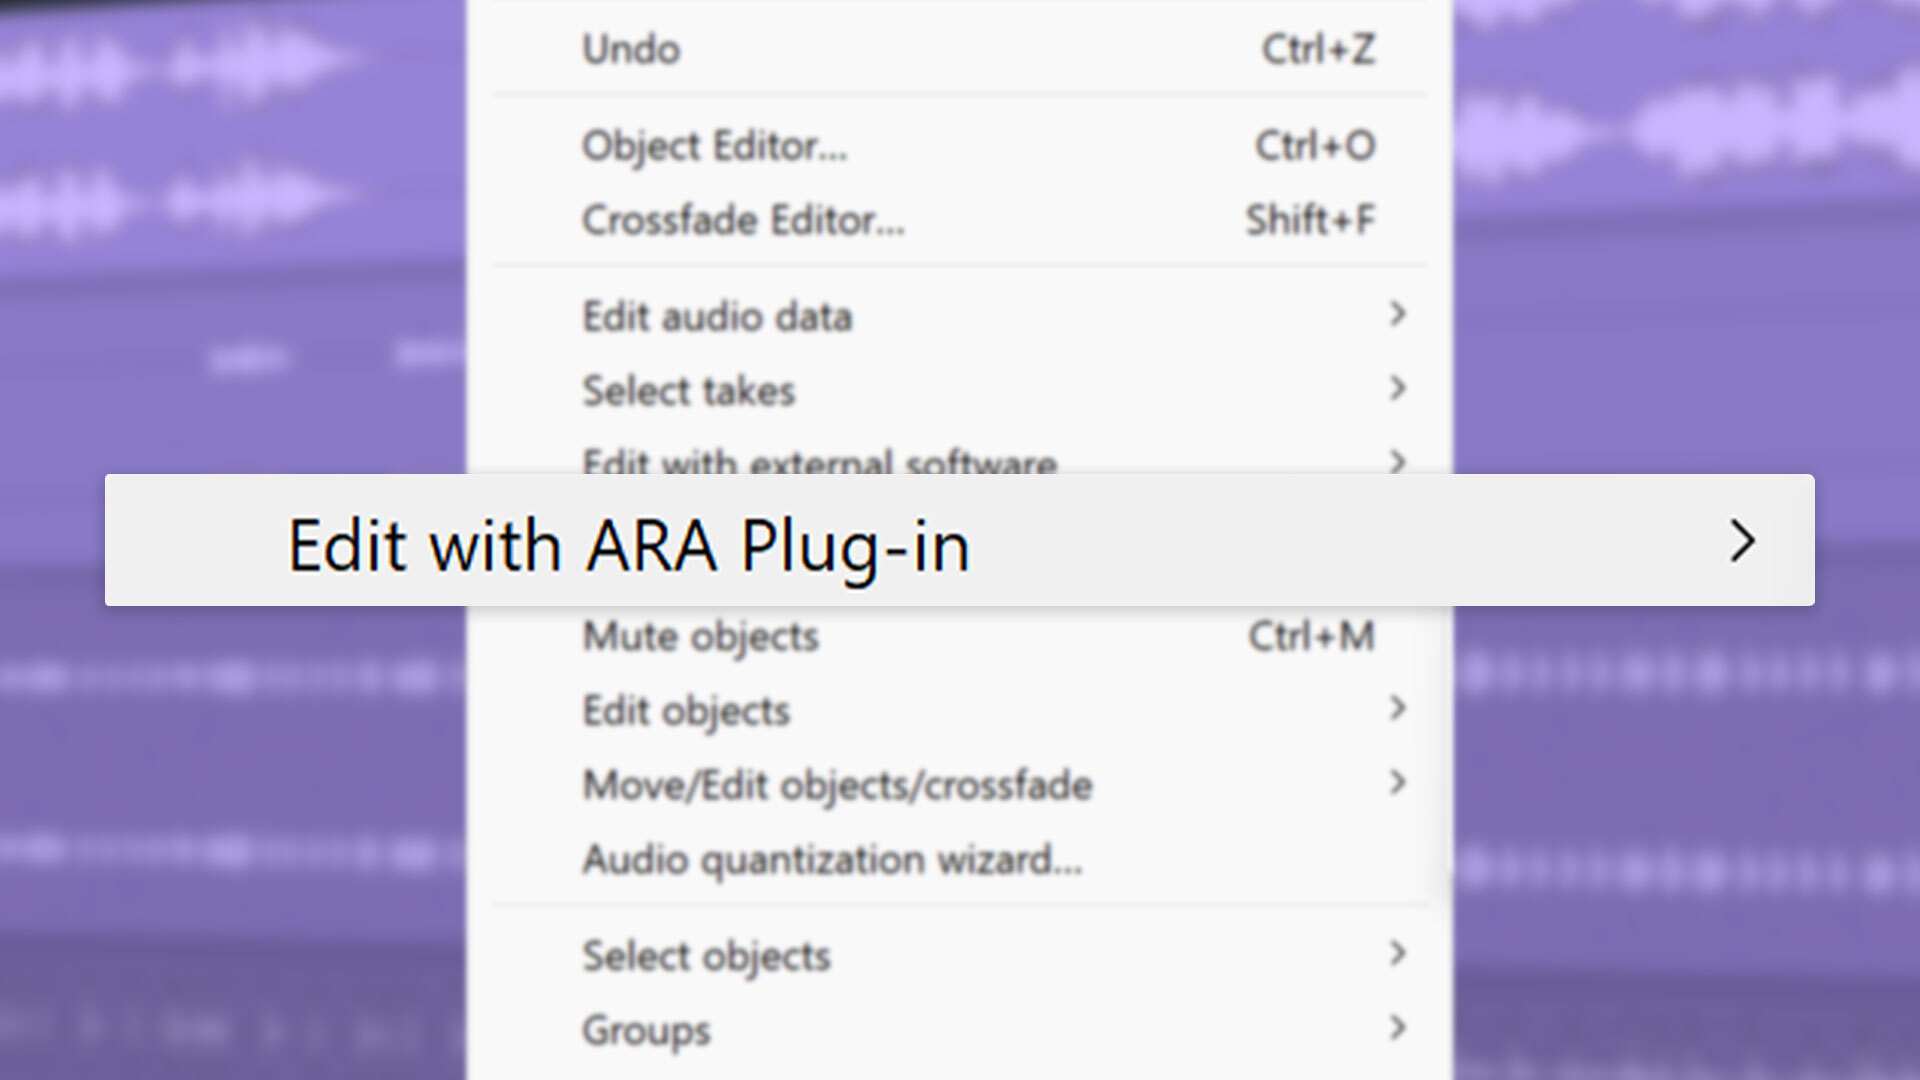Choose Mute objects in the menu
The height and width of the screenshot is (1080, 1920).
tap(959, 636)
